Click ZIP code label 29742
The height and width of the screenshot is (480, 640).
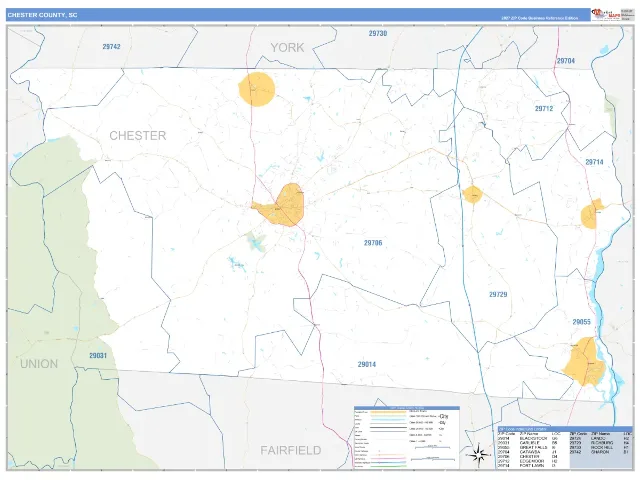(x=111, y=47)
